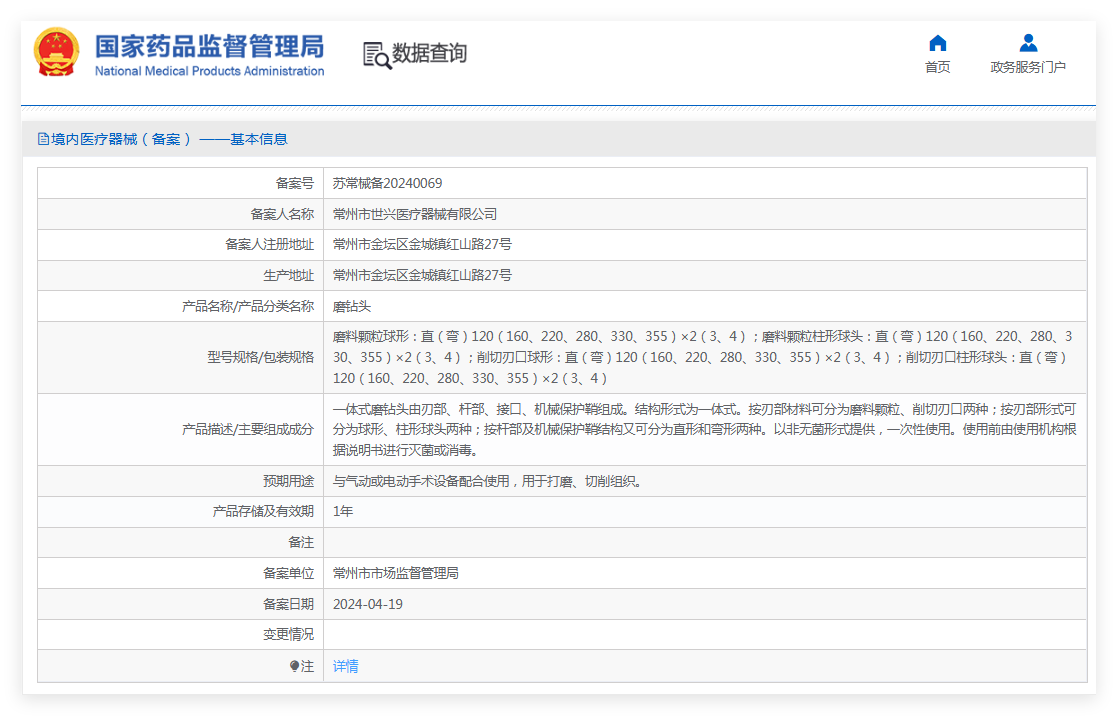Click the 备注 row label

(301, 542)
